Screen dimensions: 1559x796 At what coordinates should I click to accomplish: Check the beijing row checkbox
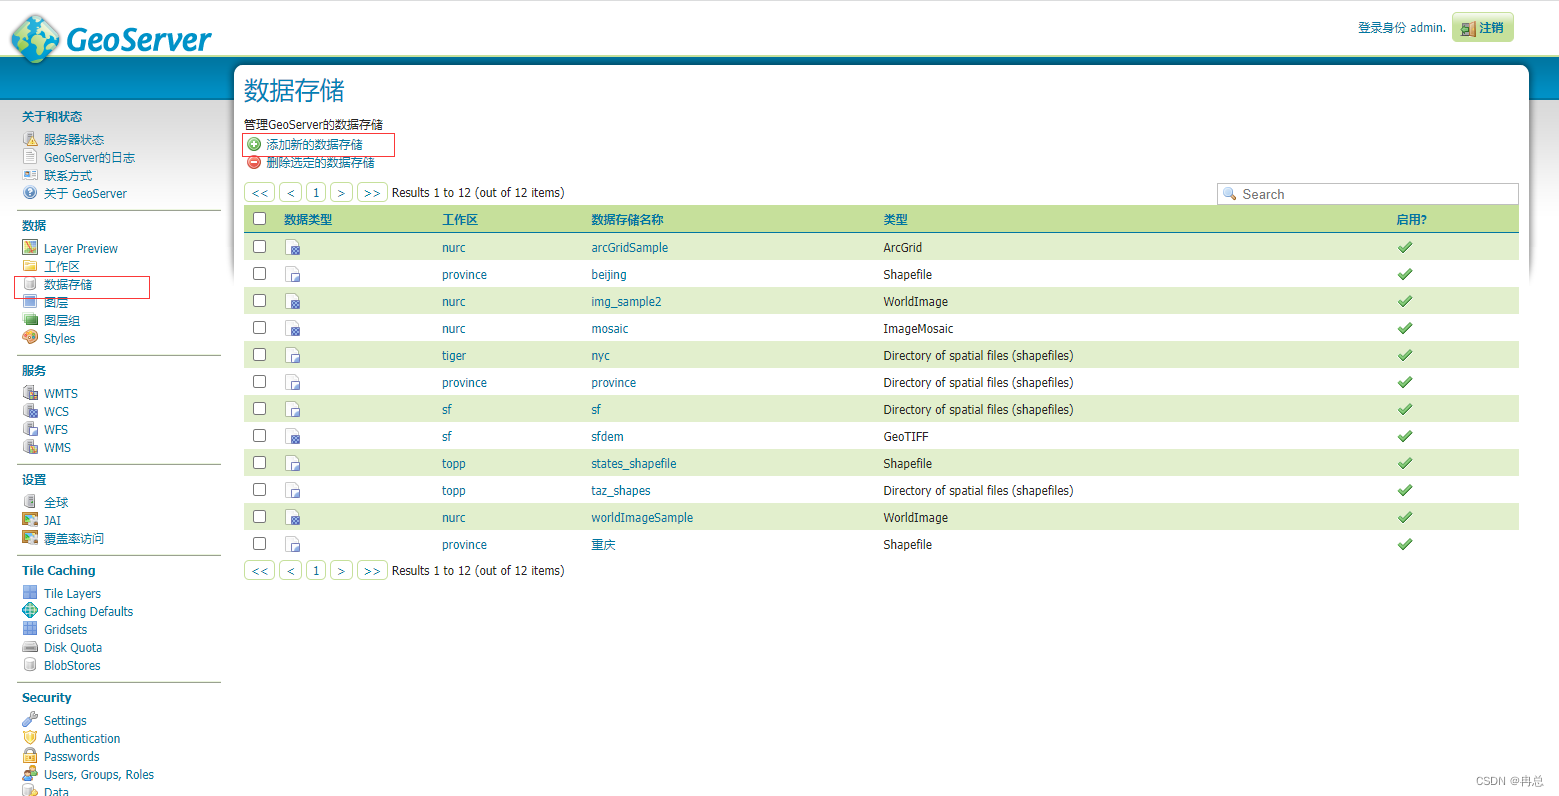pyautogui.click(x=260, y=273)
